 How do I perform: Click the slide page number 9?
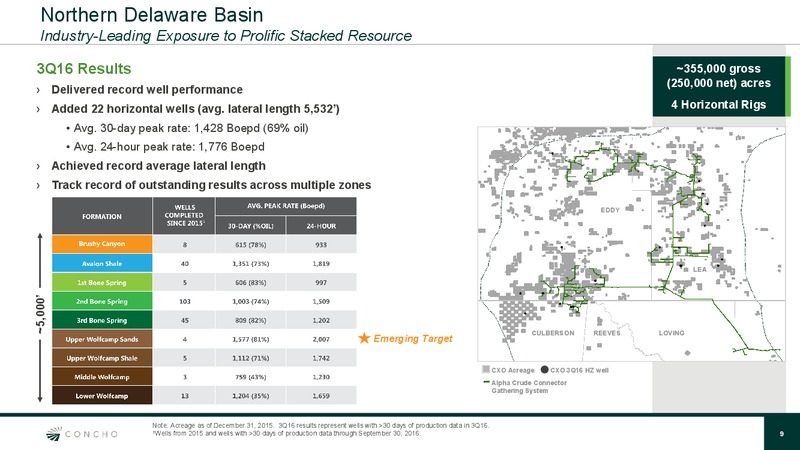[x=782, y=434]
